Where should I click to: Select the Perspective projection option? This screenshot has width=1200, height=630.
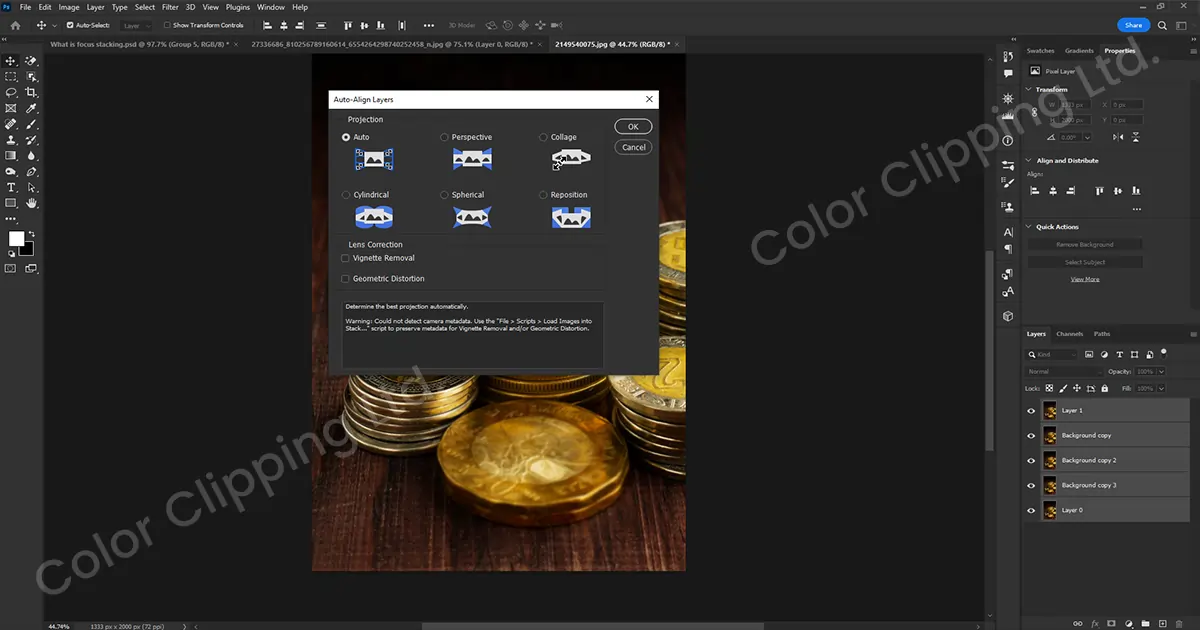pyautogui.click(x=445, y=137)
